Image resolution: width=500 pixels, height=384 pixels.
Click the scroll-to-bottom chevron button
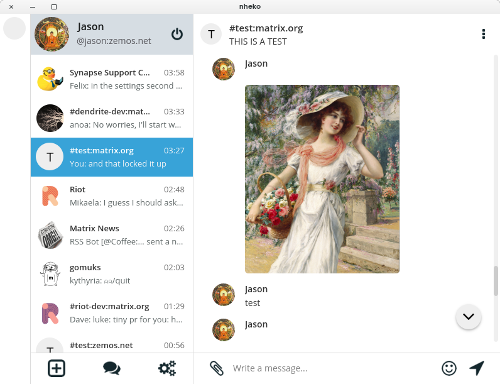pos(468,317)
